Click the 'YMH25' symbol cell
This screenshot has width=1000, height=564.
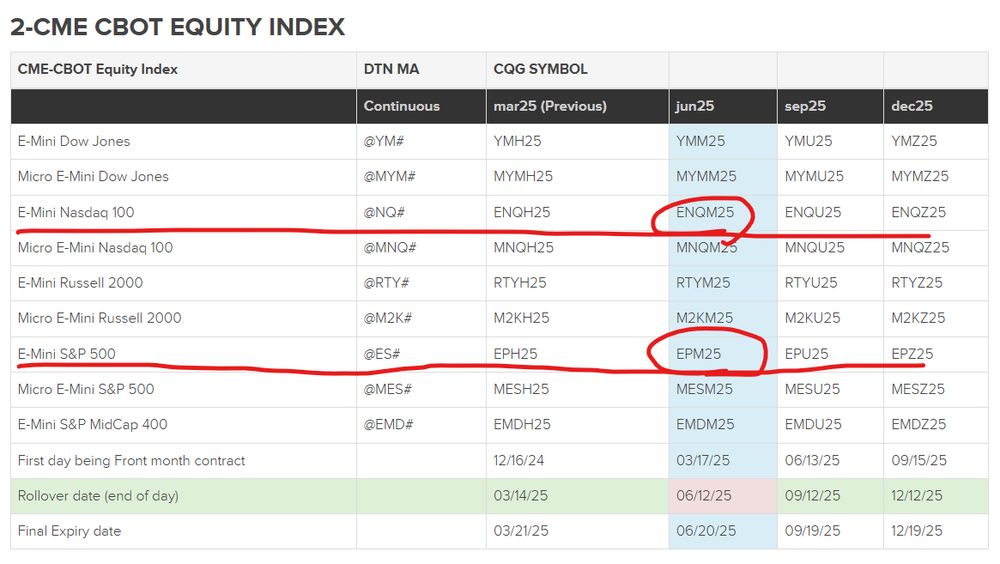[517, 141]
